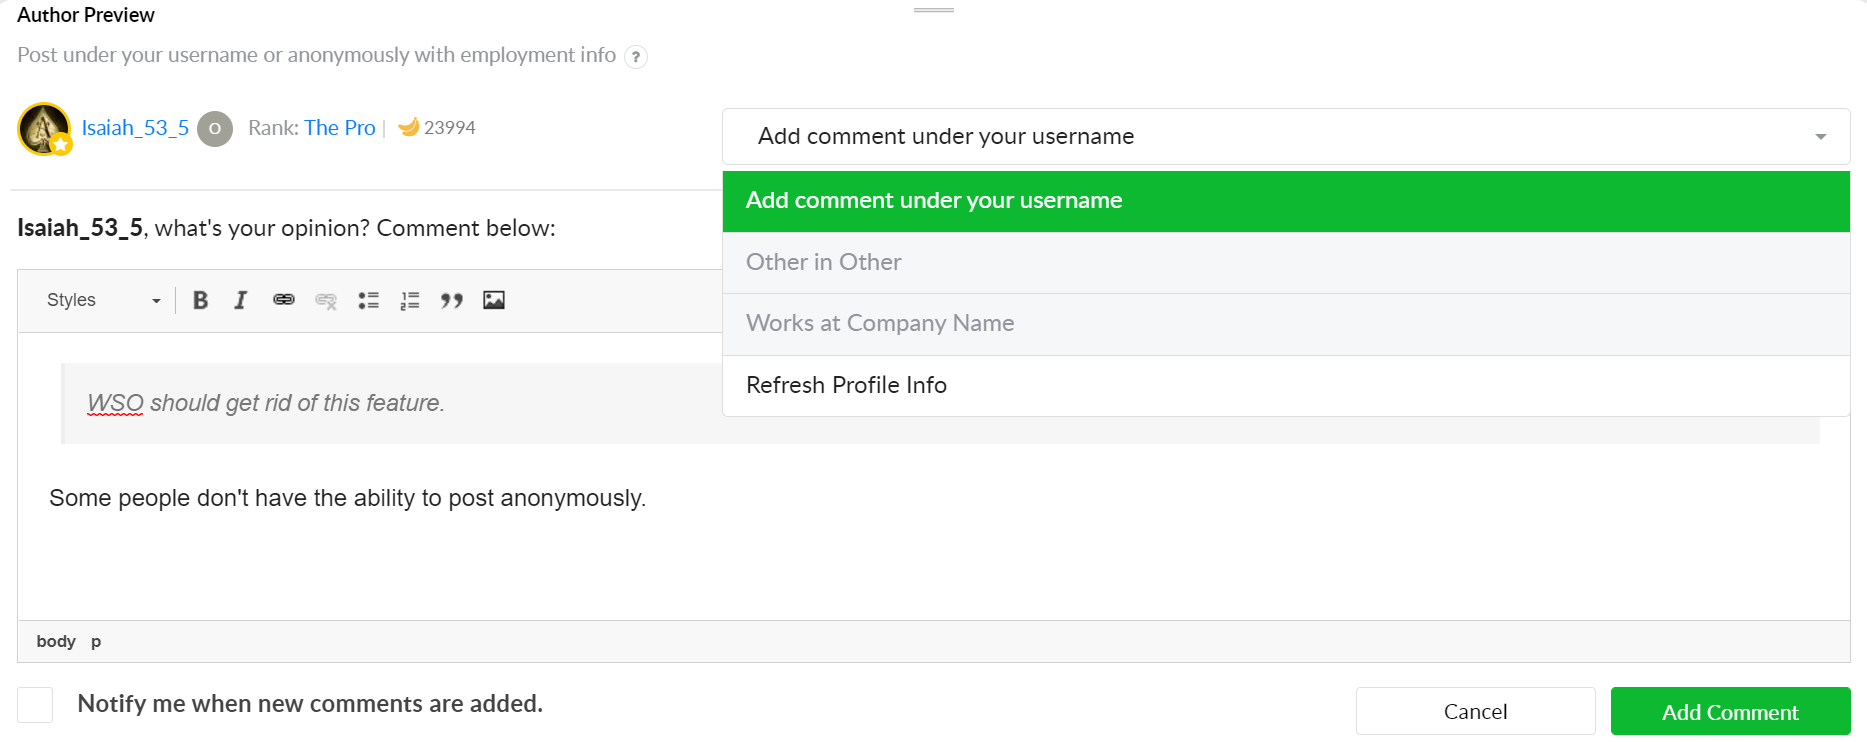Click the unlink icon in toolbar
This screenshot has width=1867, height=742.
[326, 300]
